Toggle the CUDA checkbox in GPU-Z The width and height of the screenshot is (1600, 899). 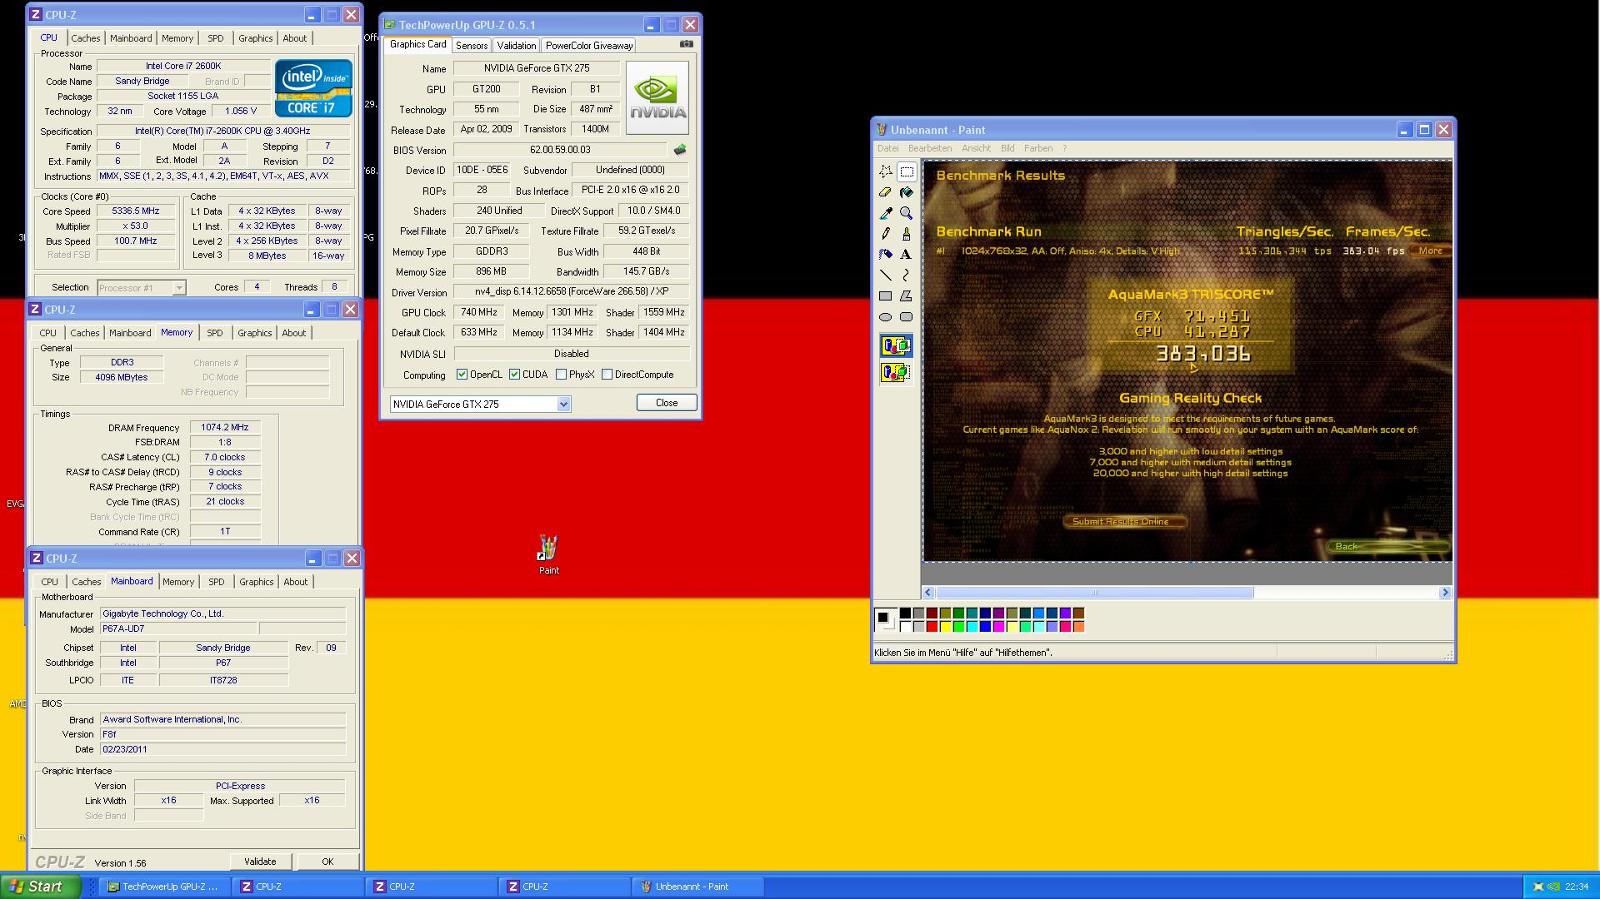(x=514, y=375)
